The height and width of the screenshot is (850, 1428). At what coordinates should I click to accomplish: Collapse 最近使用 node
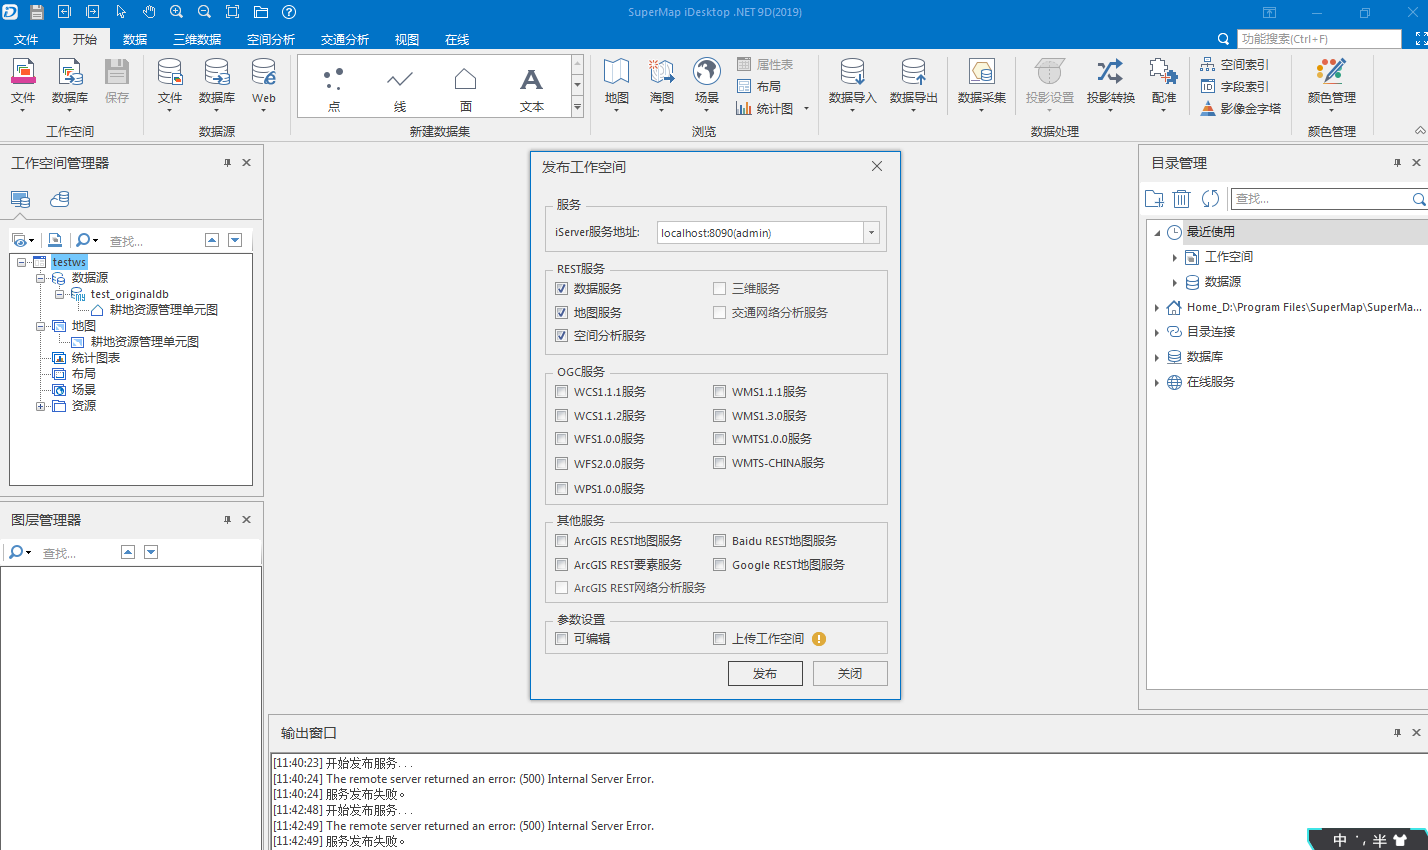(x=1157, y=232)
